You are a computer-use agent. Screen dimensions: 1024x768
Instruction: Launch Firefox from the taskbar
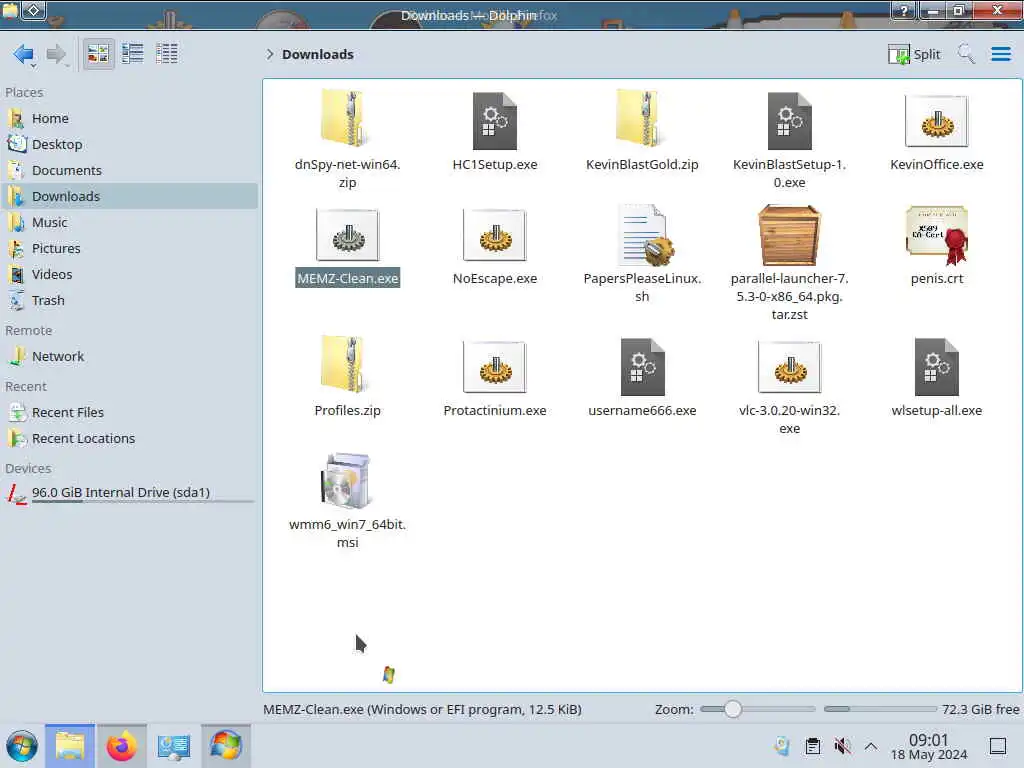pos(121,746)
